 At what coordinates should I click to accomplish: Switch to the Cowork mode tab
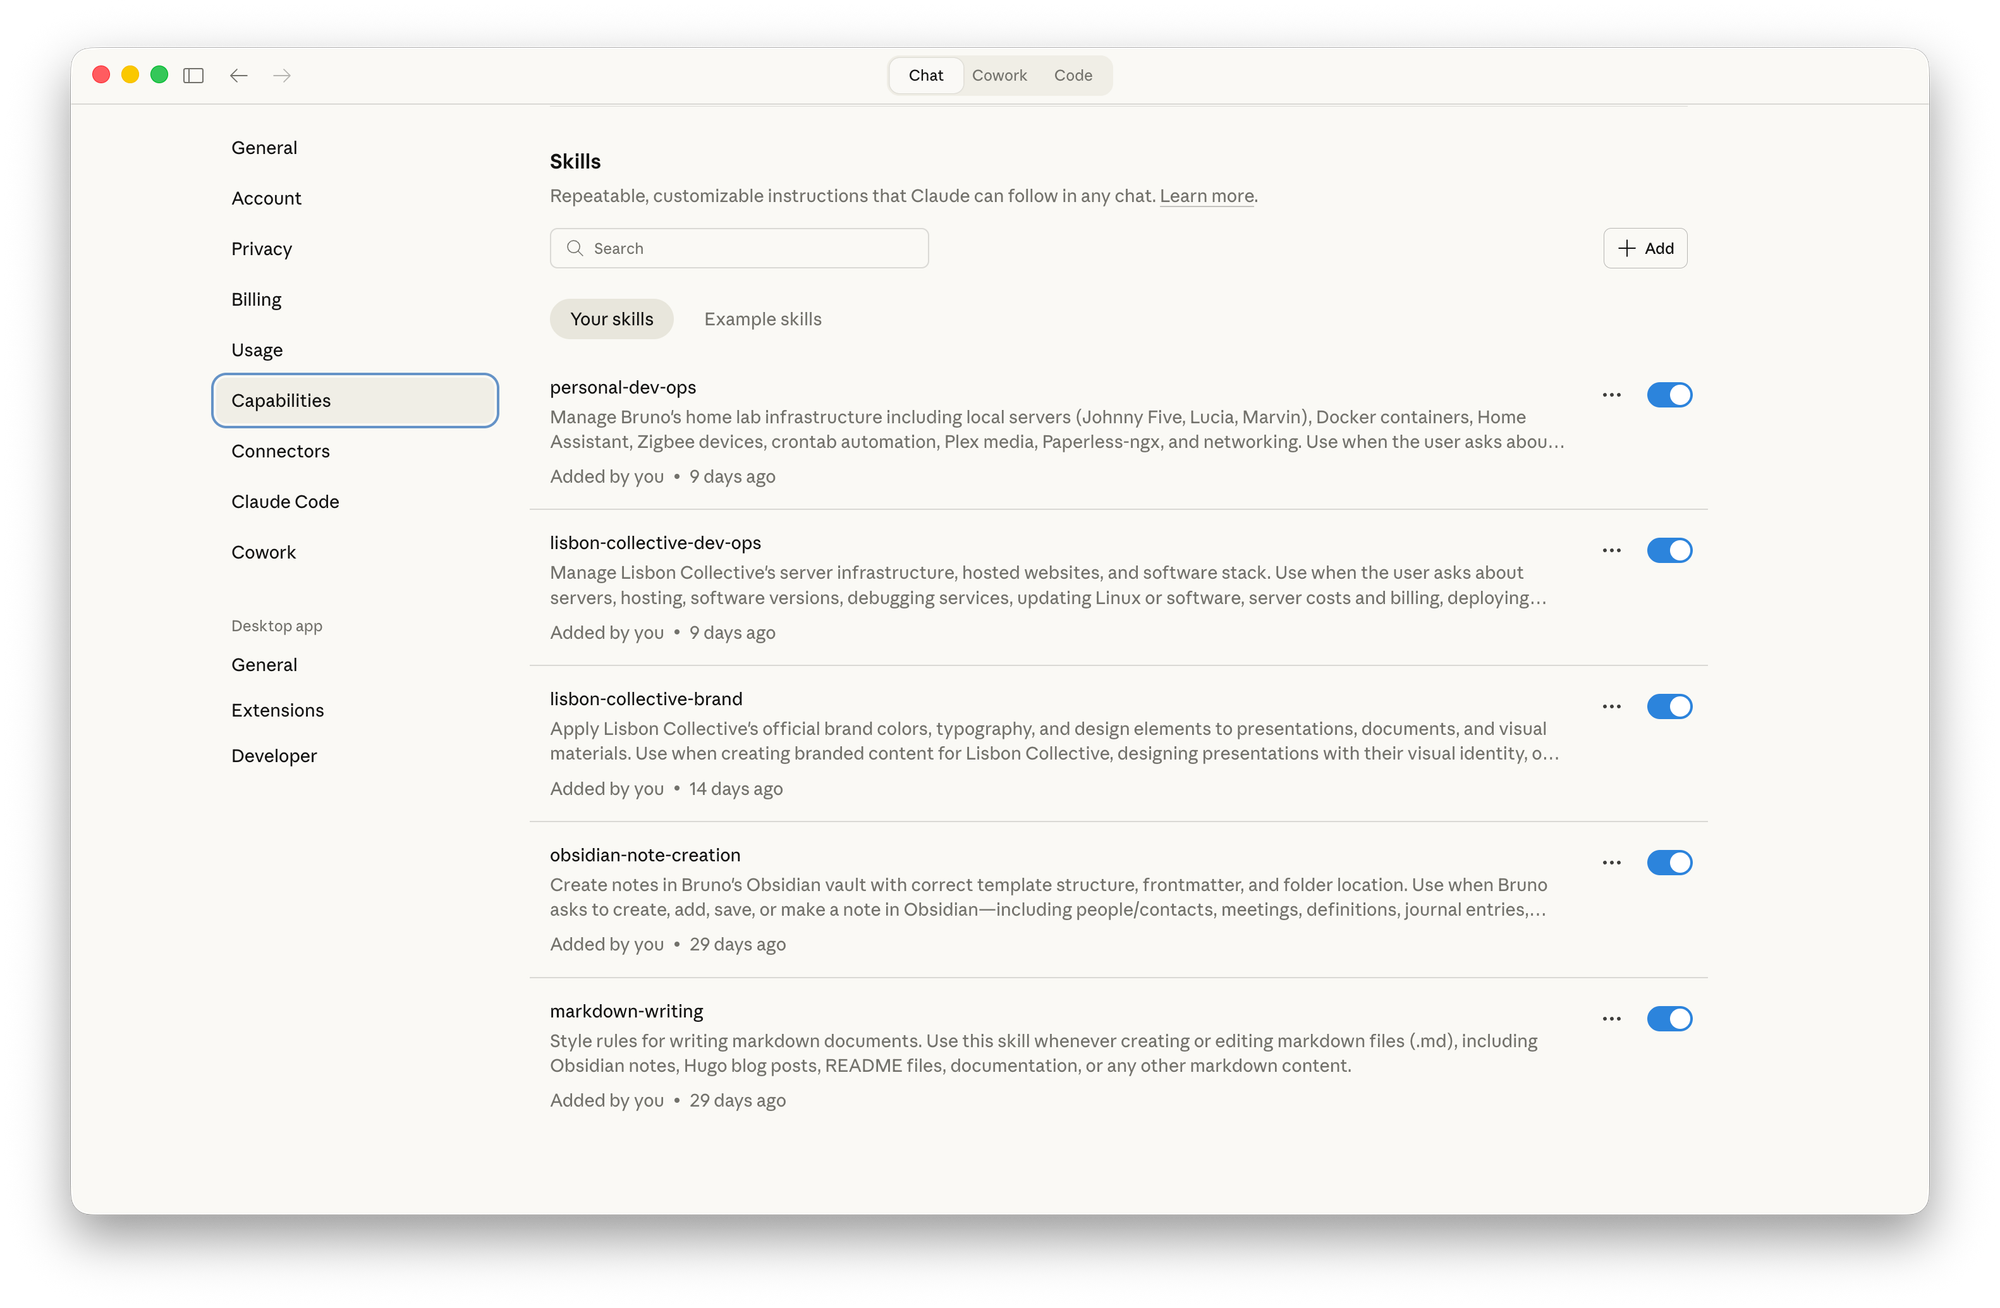tap(999, 76)
